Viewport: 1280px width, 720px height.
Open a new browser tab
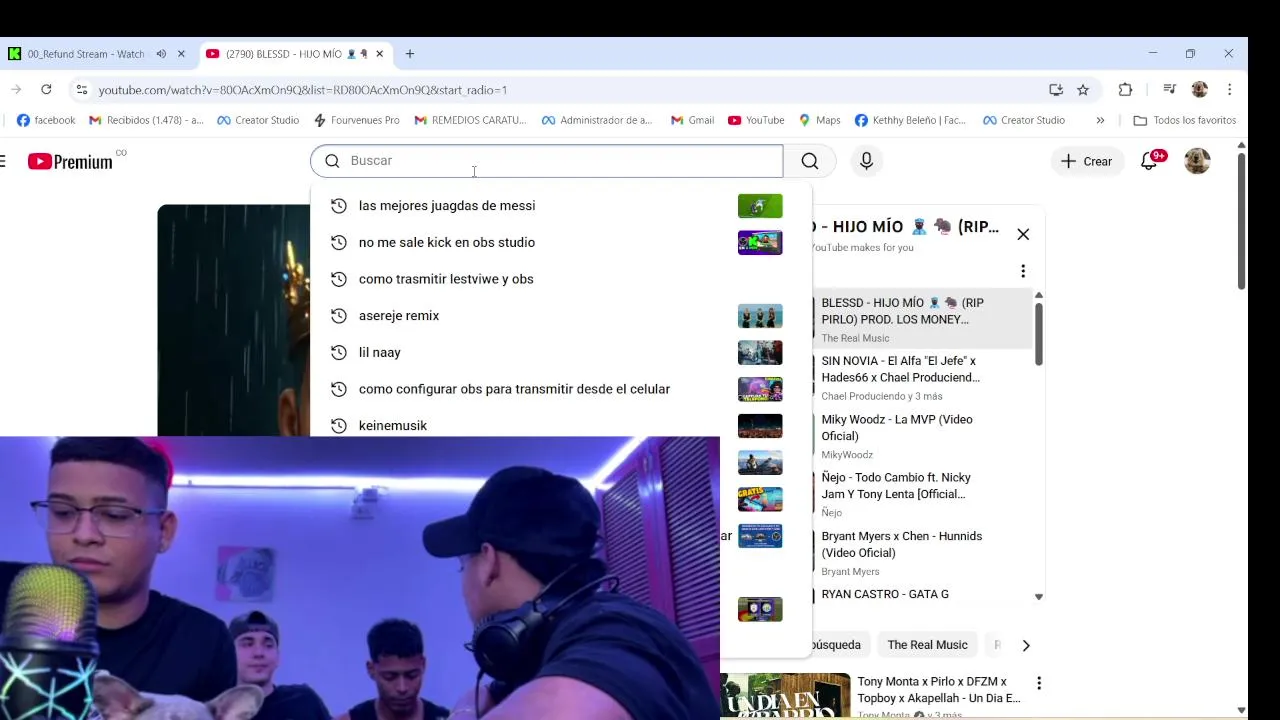click(410, 54)
